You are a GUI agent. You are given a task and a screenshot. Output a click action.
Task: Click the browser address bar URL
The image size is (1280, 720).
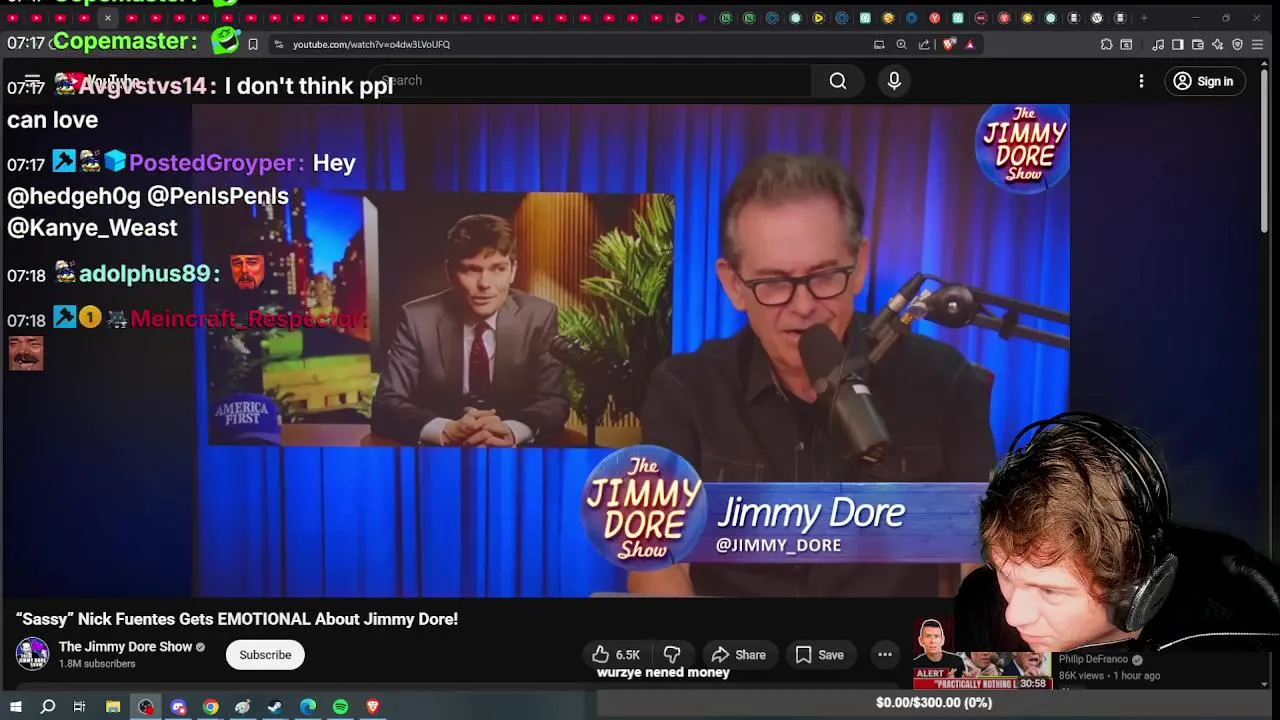(x=371, y=44)
